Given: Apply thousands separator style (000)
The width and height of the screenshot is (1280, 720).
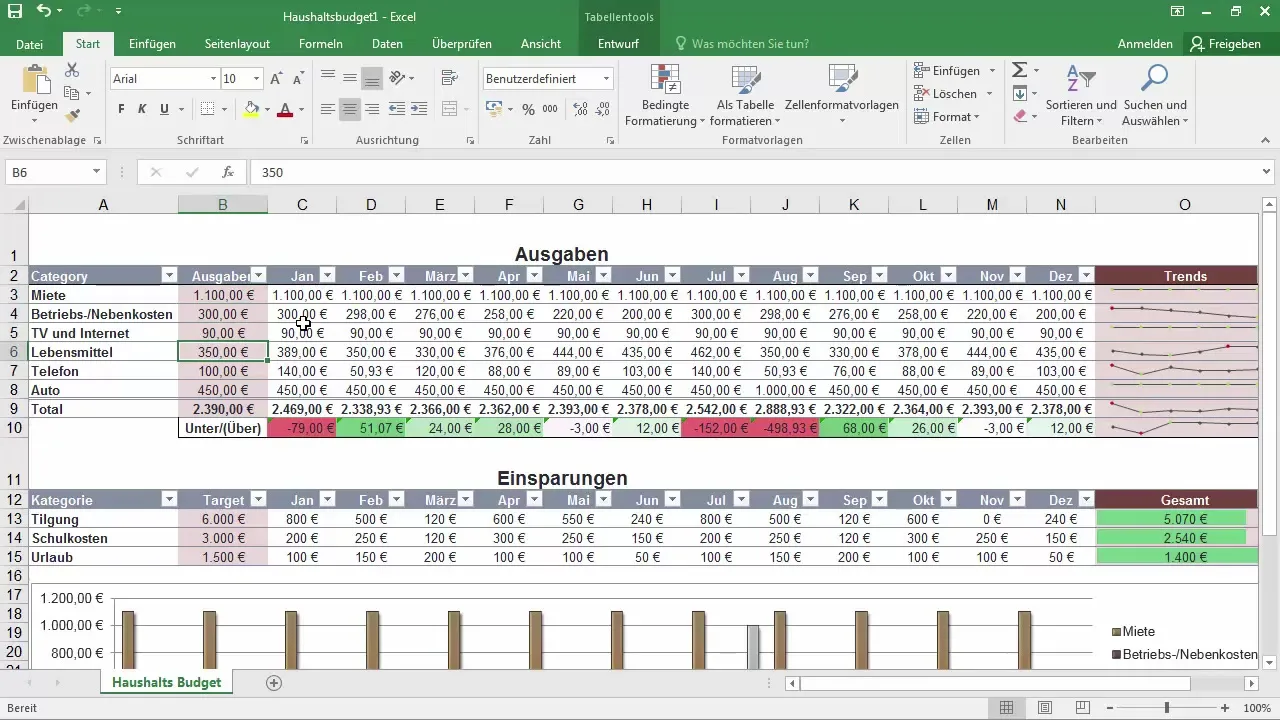Looking at the screenshot, I should pyautogui.click(x=550, y=109).
